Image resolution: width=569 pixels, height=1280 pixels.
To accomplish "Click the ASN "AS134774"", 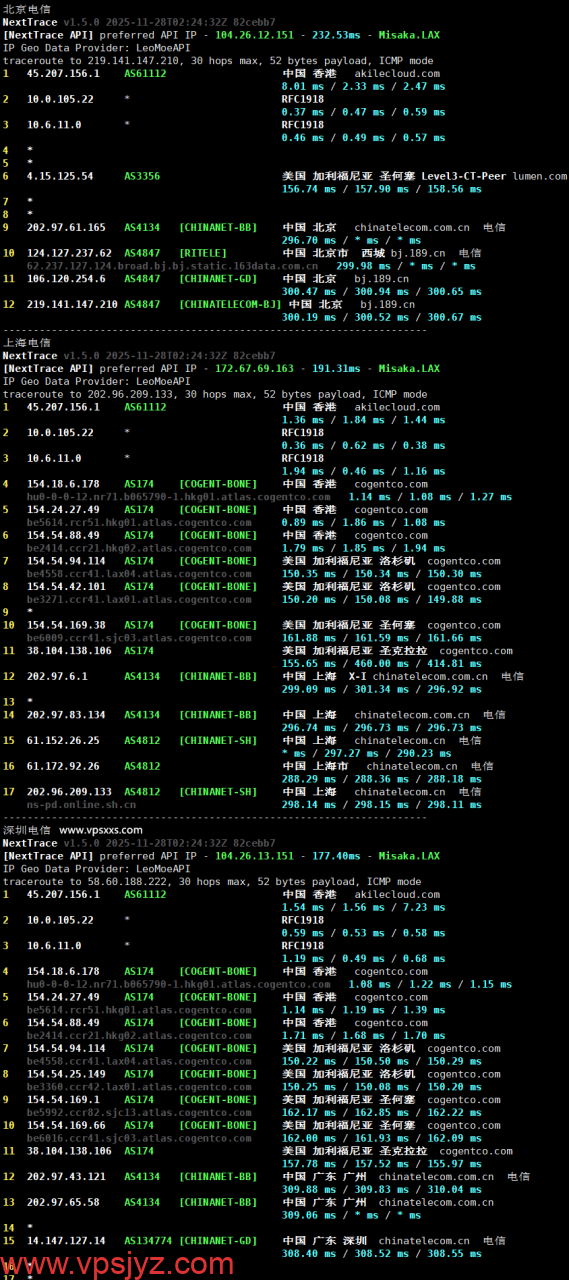I will point(148,1241).
